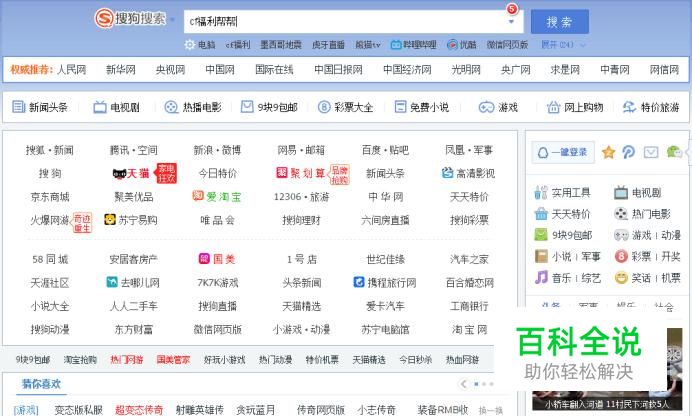Open 实用工具 in the sidebar
Screen dimensions: 692x416
click(x=571, y=192)
